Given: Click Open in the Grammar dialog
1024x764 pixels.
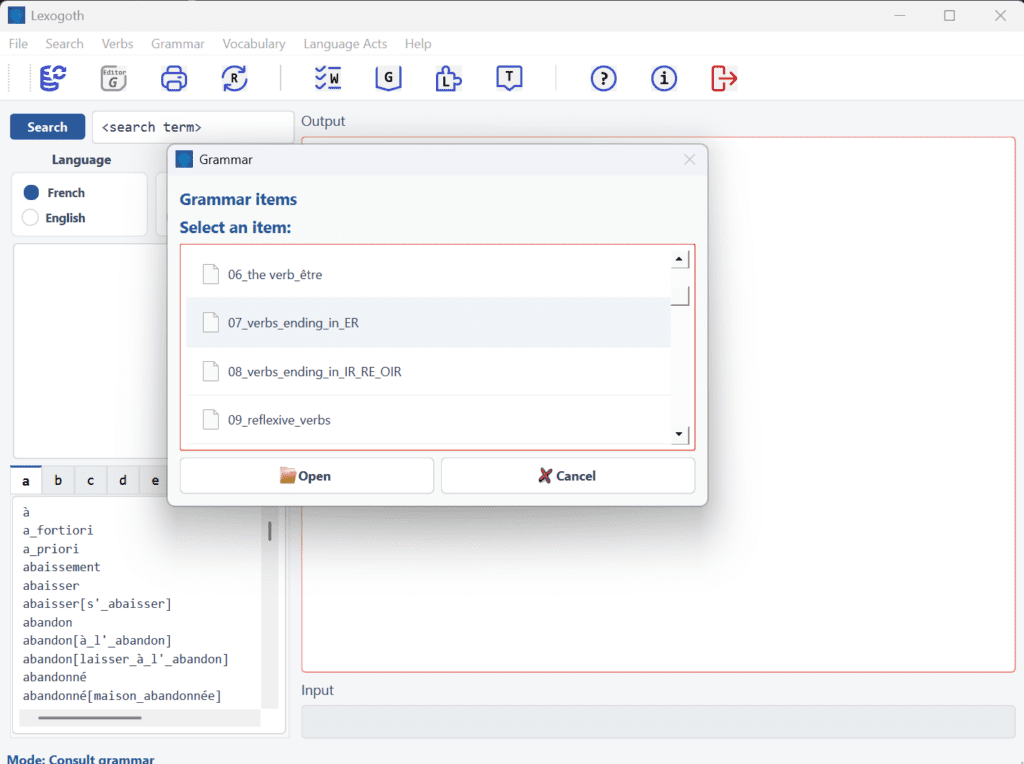Looking at the screenshot, I should [x=306, y=476].
